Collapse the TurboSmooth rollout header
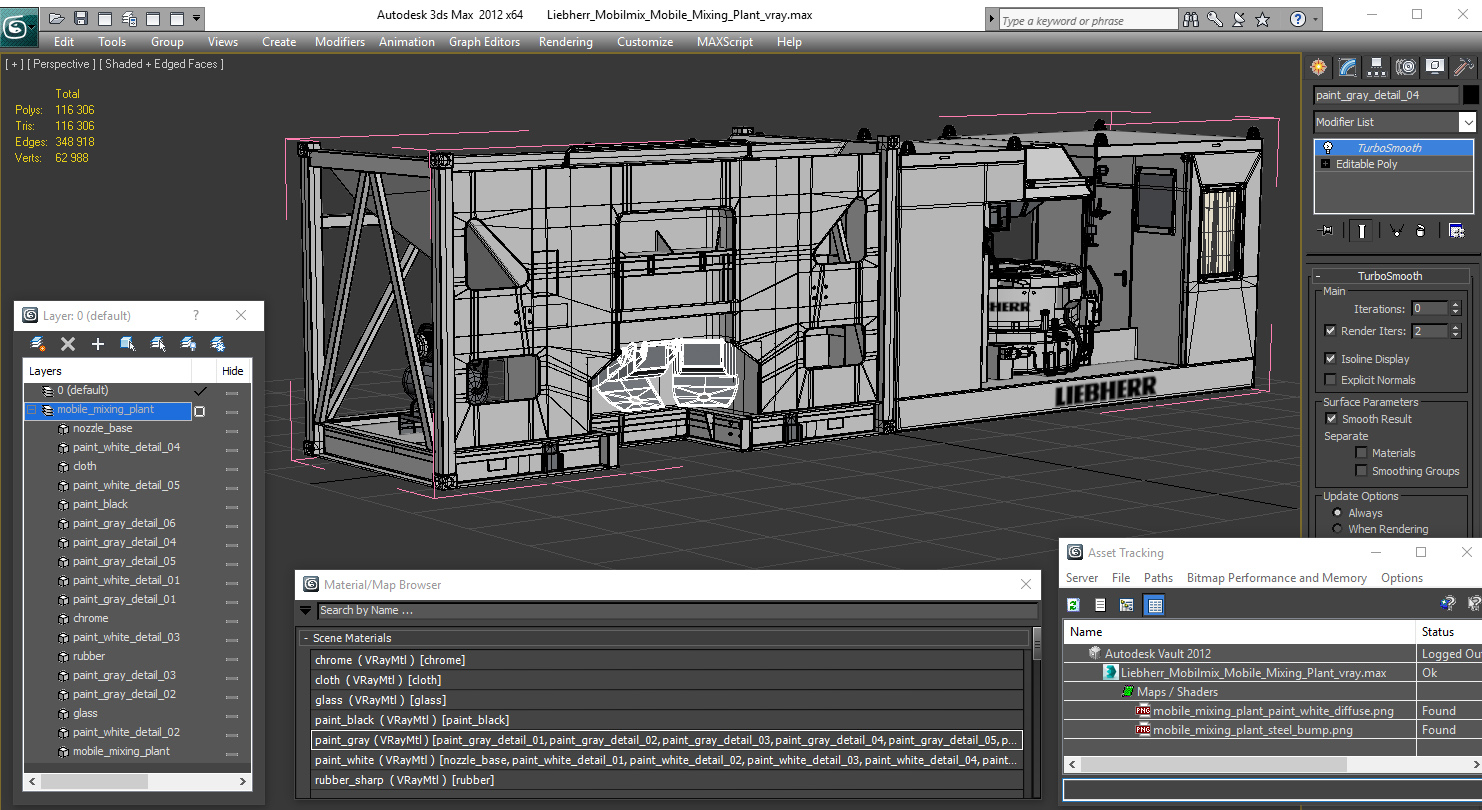Viewport: 1482px width, 810px height. (1389, 276)
